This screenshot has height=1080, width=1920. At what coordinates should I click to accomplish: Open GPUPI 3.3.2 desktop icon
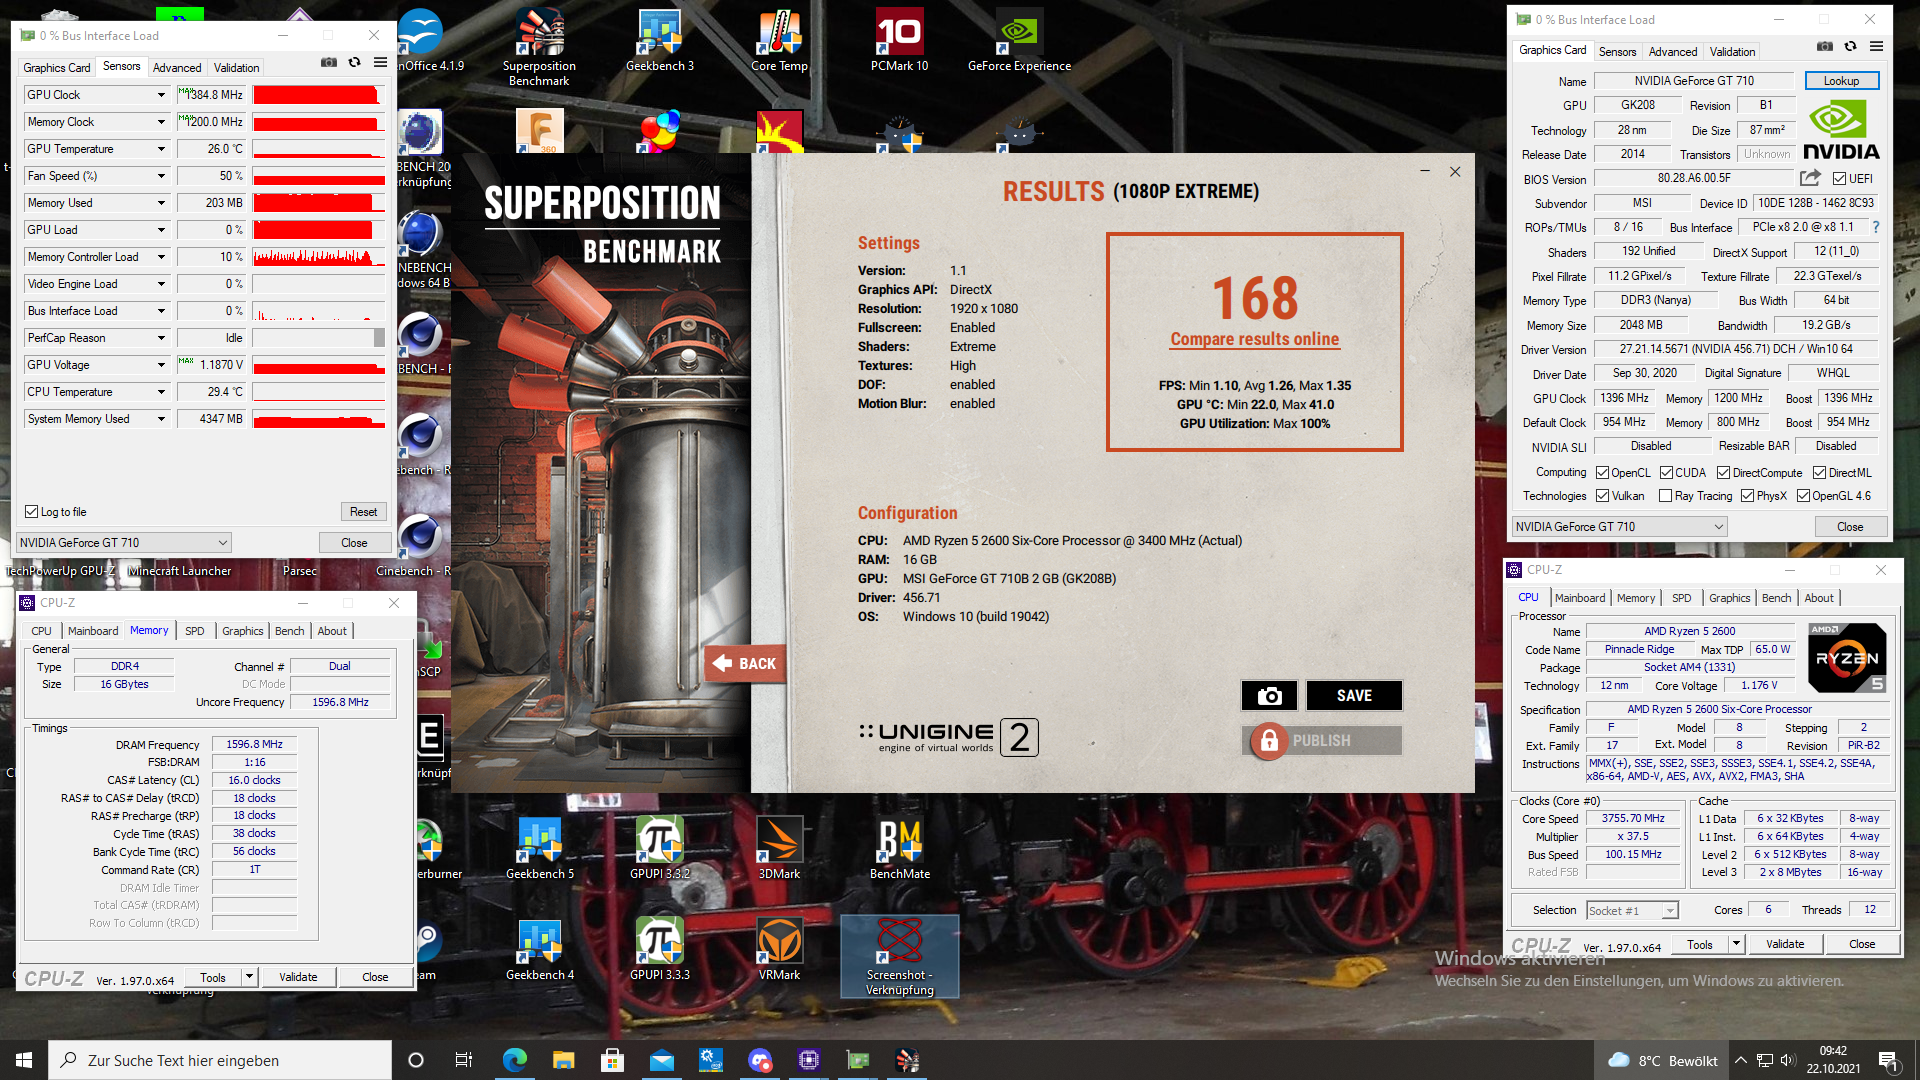click(660, 848)
